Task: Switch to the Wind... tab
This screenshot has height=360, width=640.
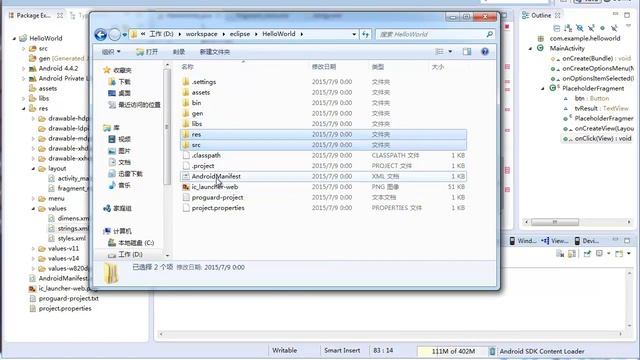Action: pyautogui.click(x=523, y=241)
